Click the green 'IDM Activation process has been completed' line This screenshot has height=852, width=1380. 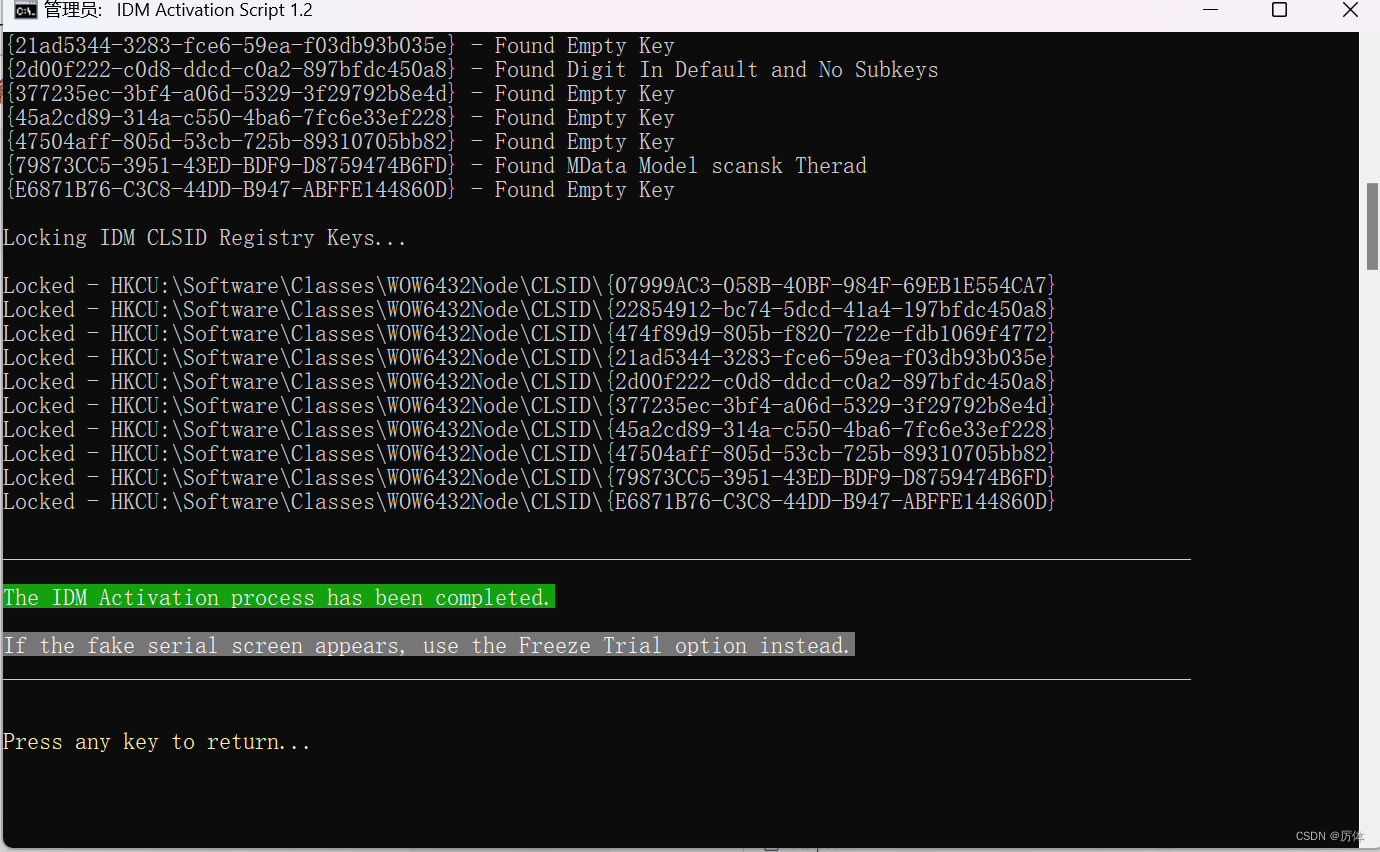278,597
